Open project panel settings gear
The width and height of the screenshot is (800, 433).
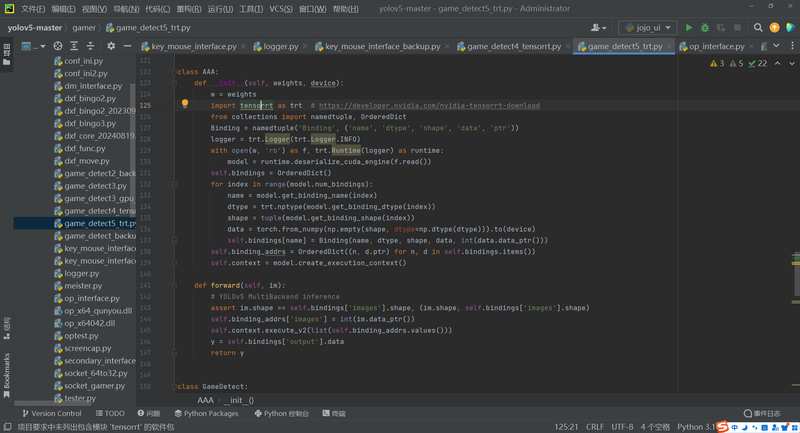coord(111,46)
